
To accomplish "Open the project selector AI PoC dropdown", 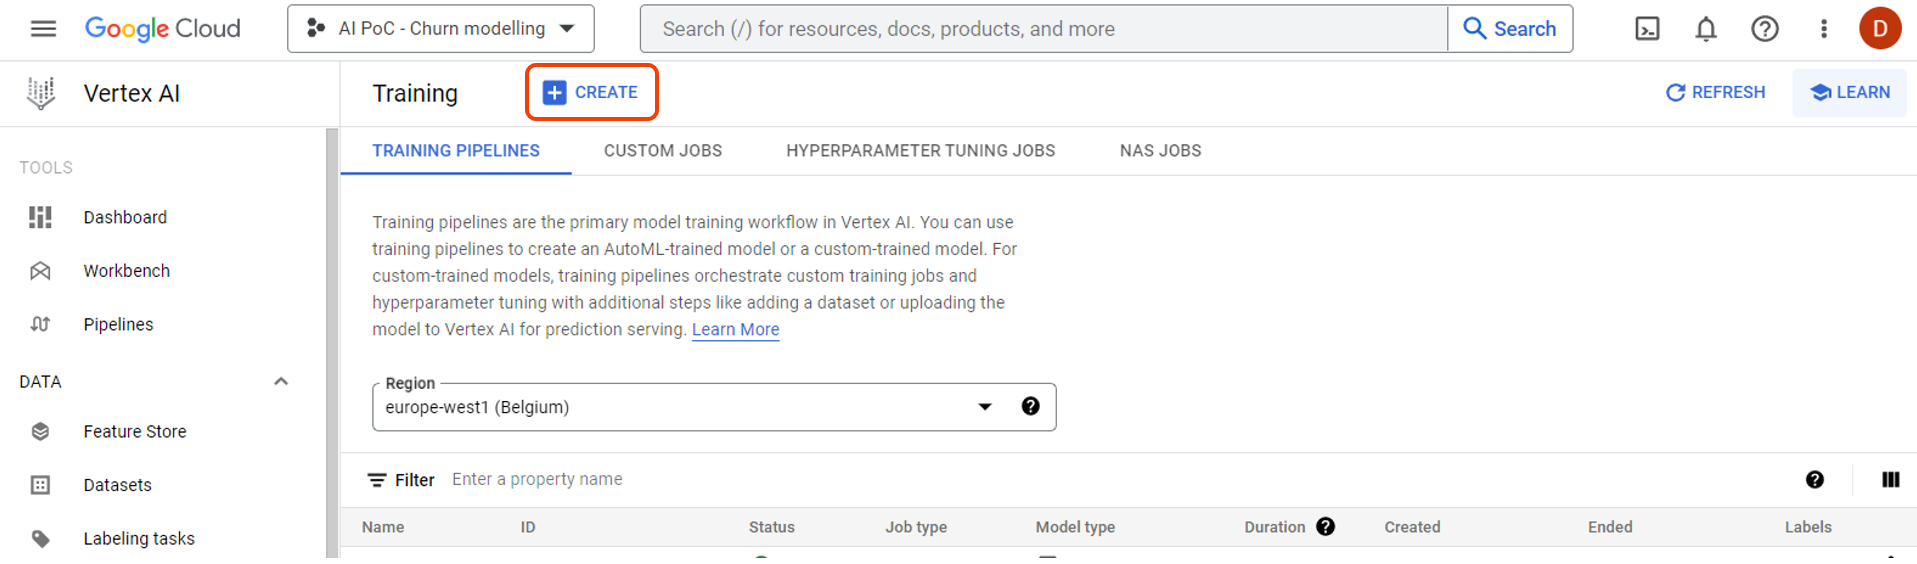I will [441, 29].
